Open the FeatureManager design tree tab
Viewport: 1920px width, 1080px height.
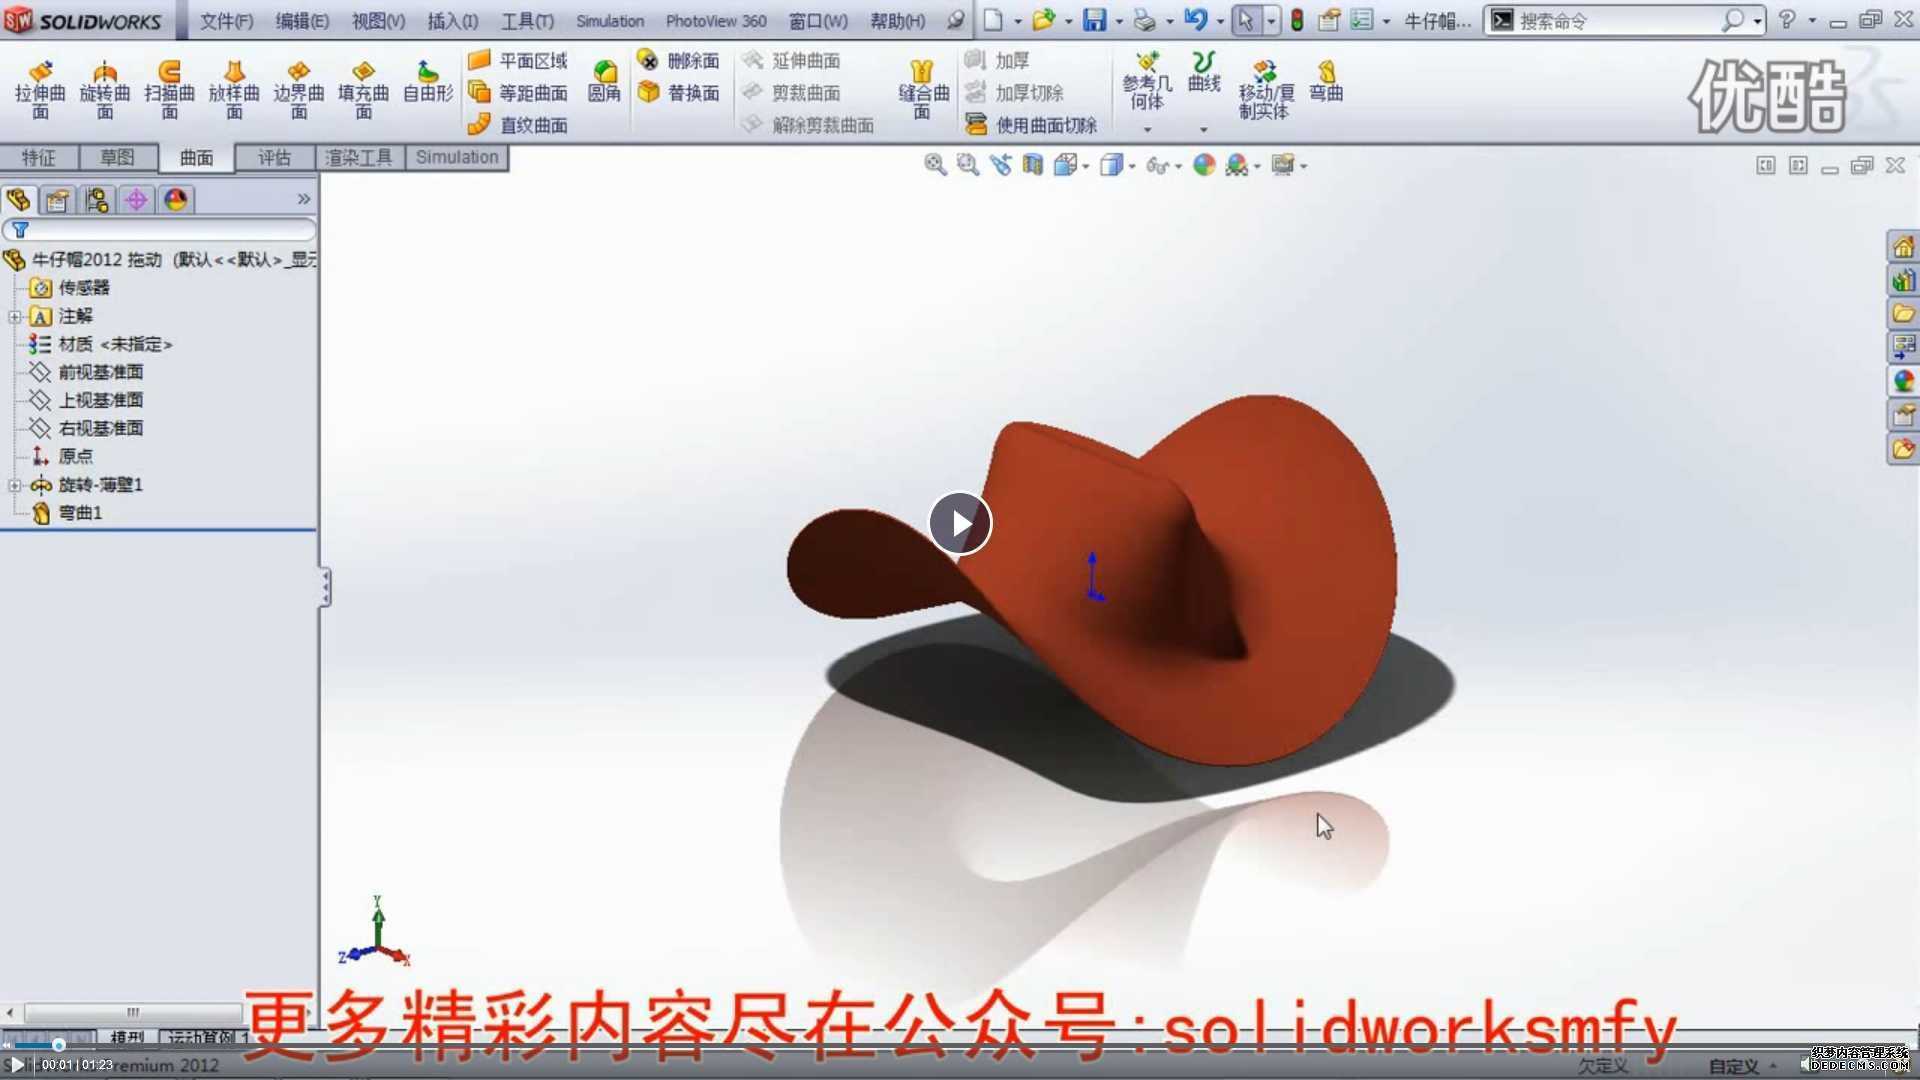click(19, 200)
